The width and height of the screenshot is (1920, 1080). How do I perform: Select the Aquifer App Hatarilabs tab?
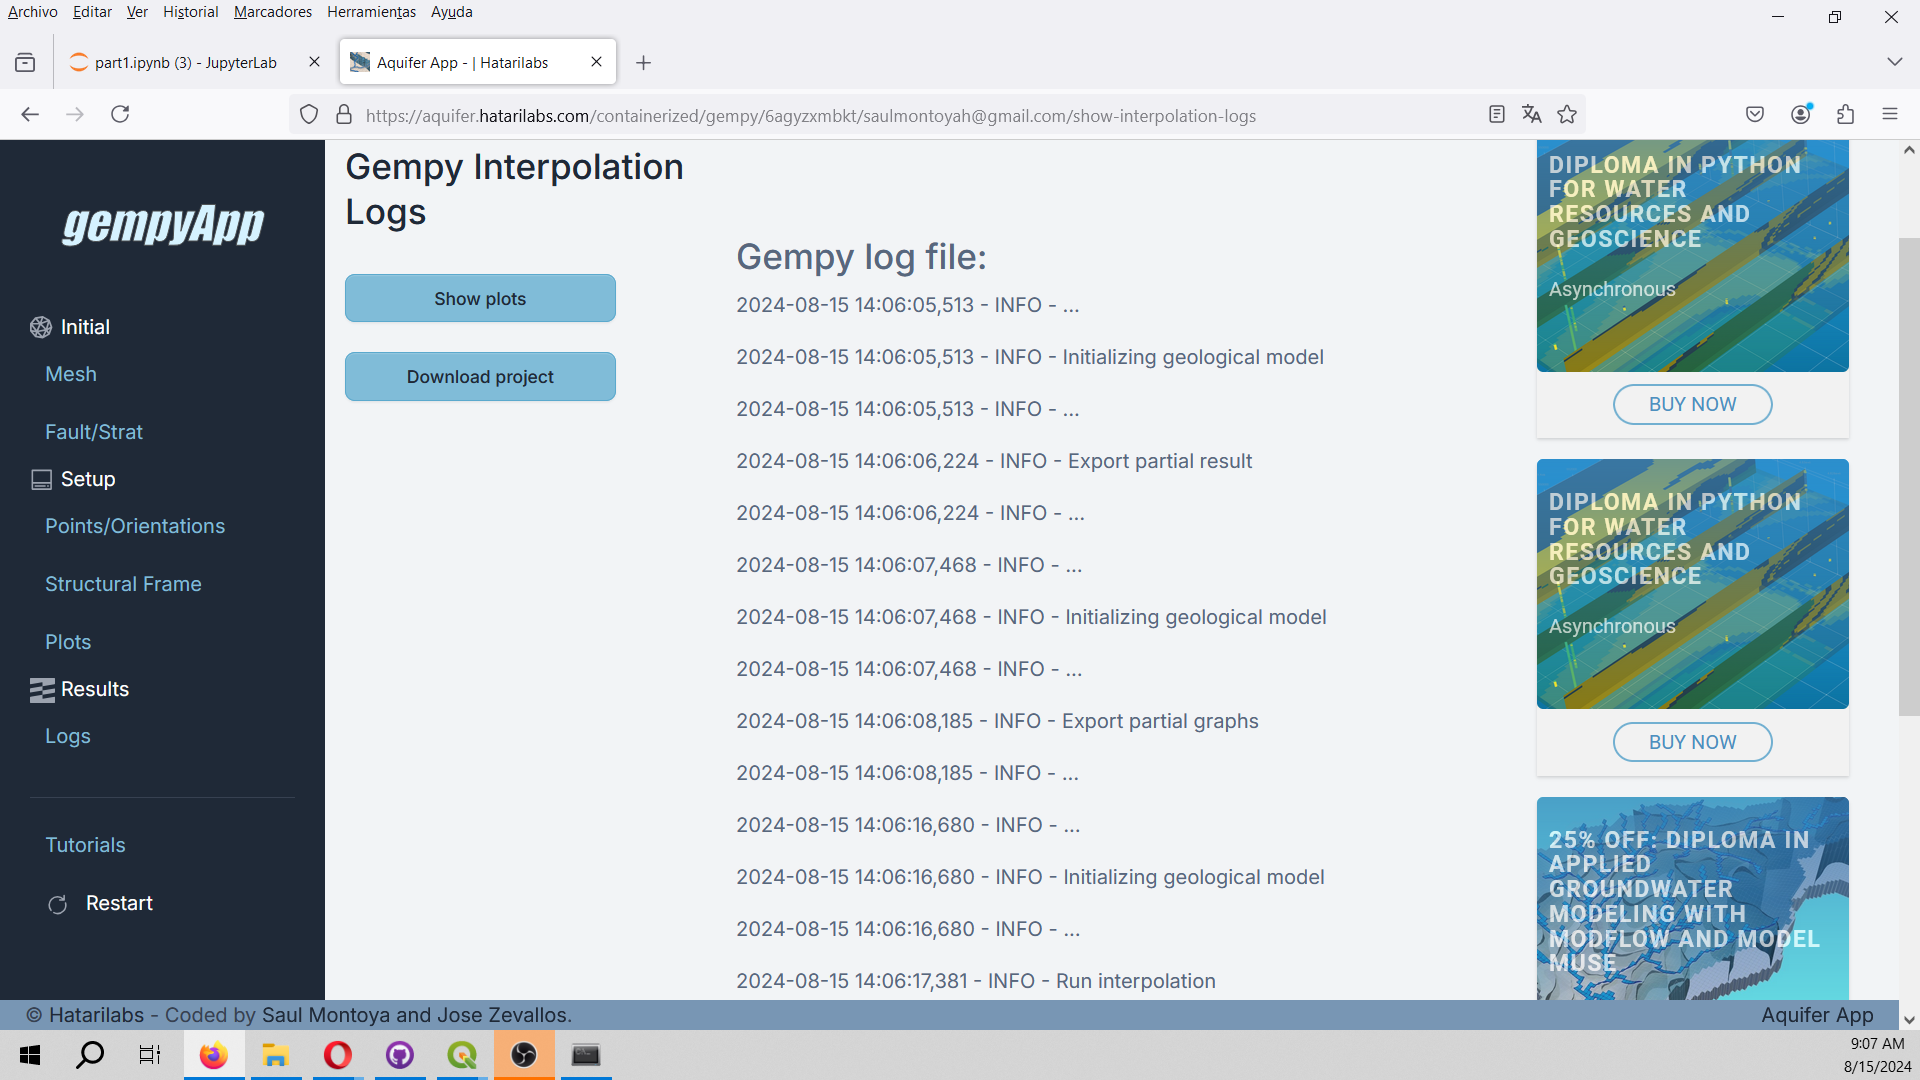(462, 62)
